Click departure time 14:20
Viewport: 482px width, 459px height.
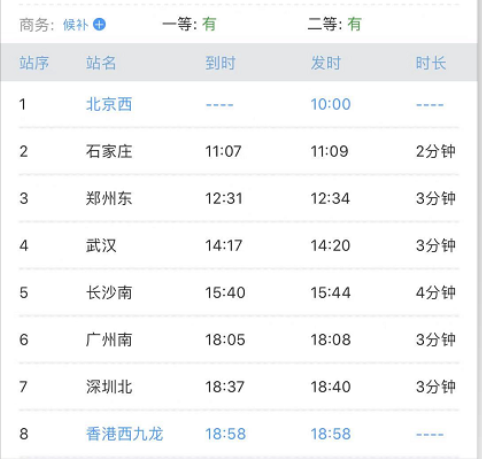(x=330, y=246)
